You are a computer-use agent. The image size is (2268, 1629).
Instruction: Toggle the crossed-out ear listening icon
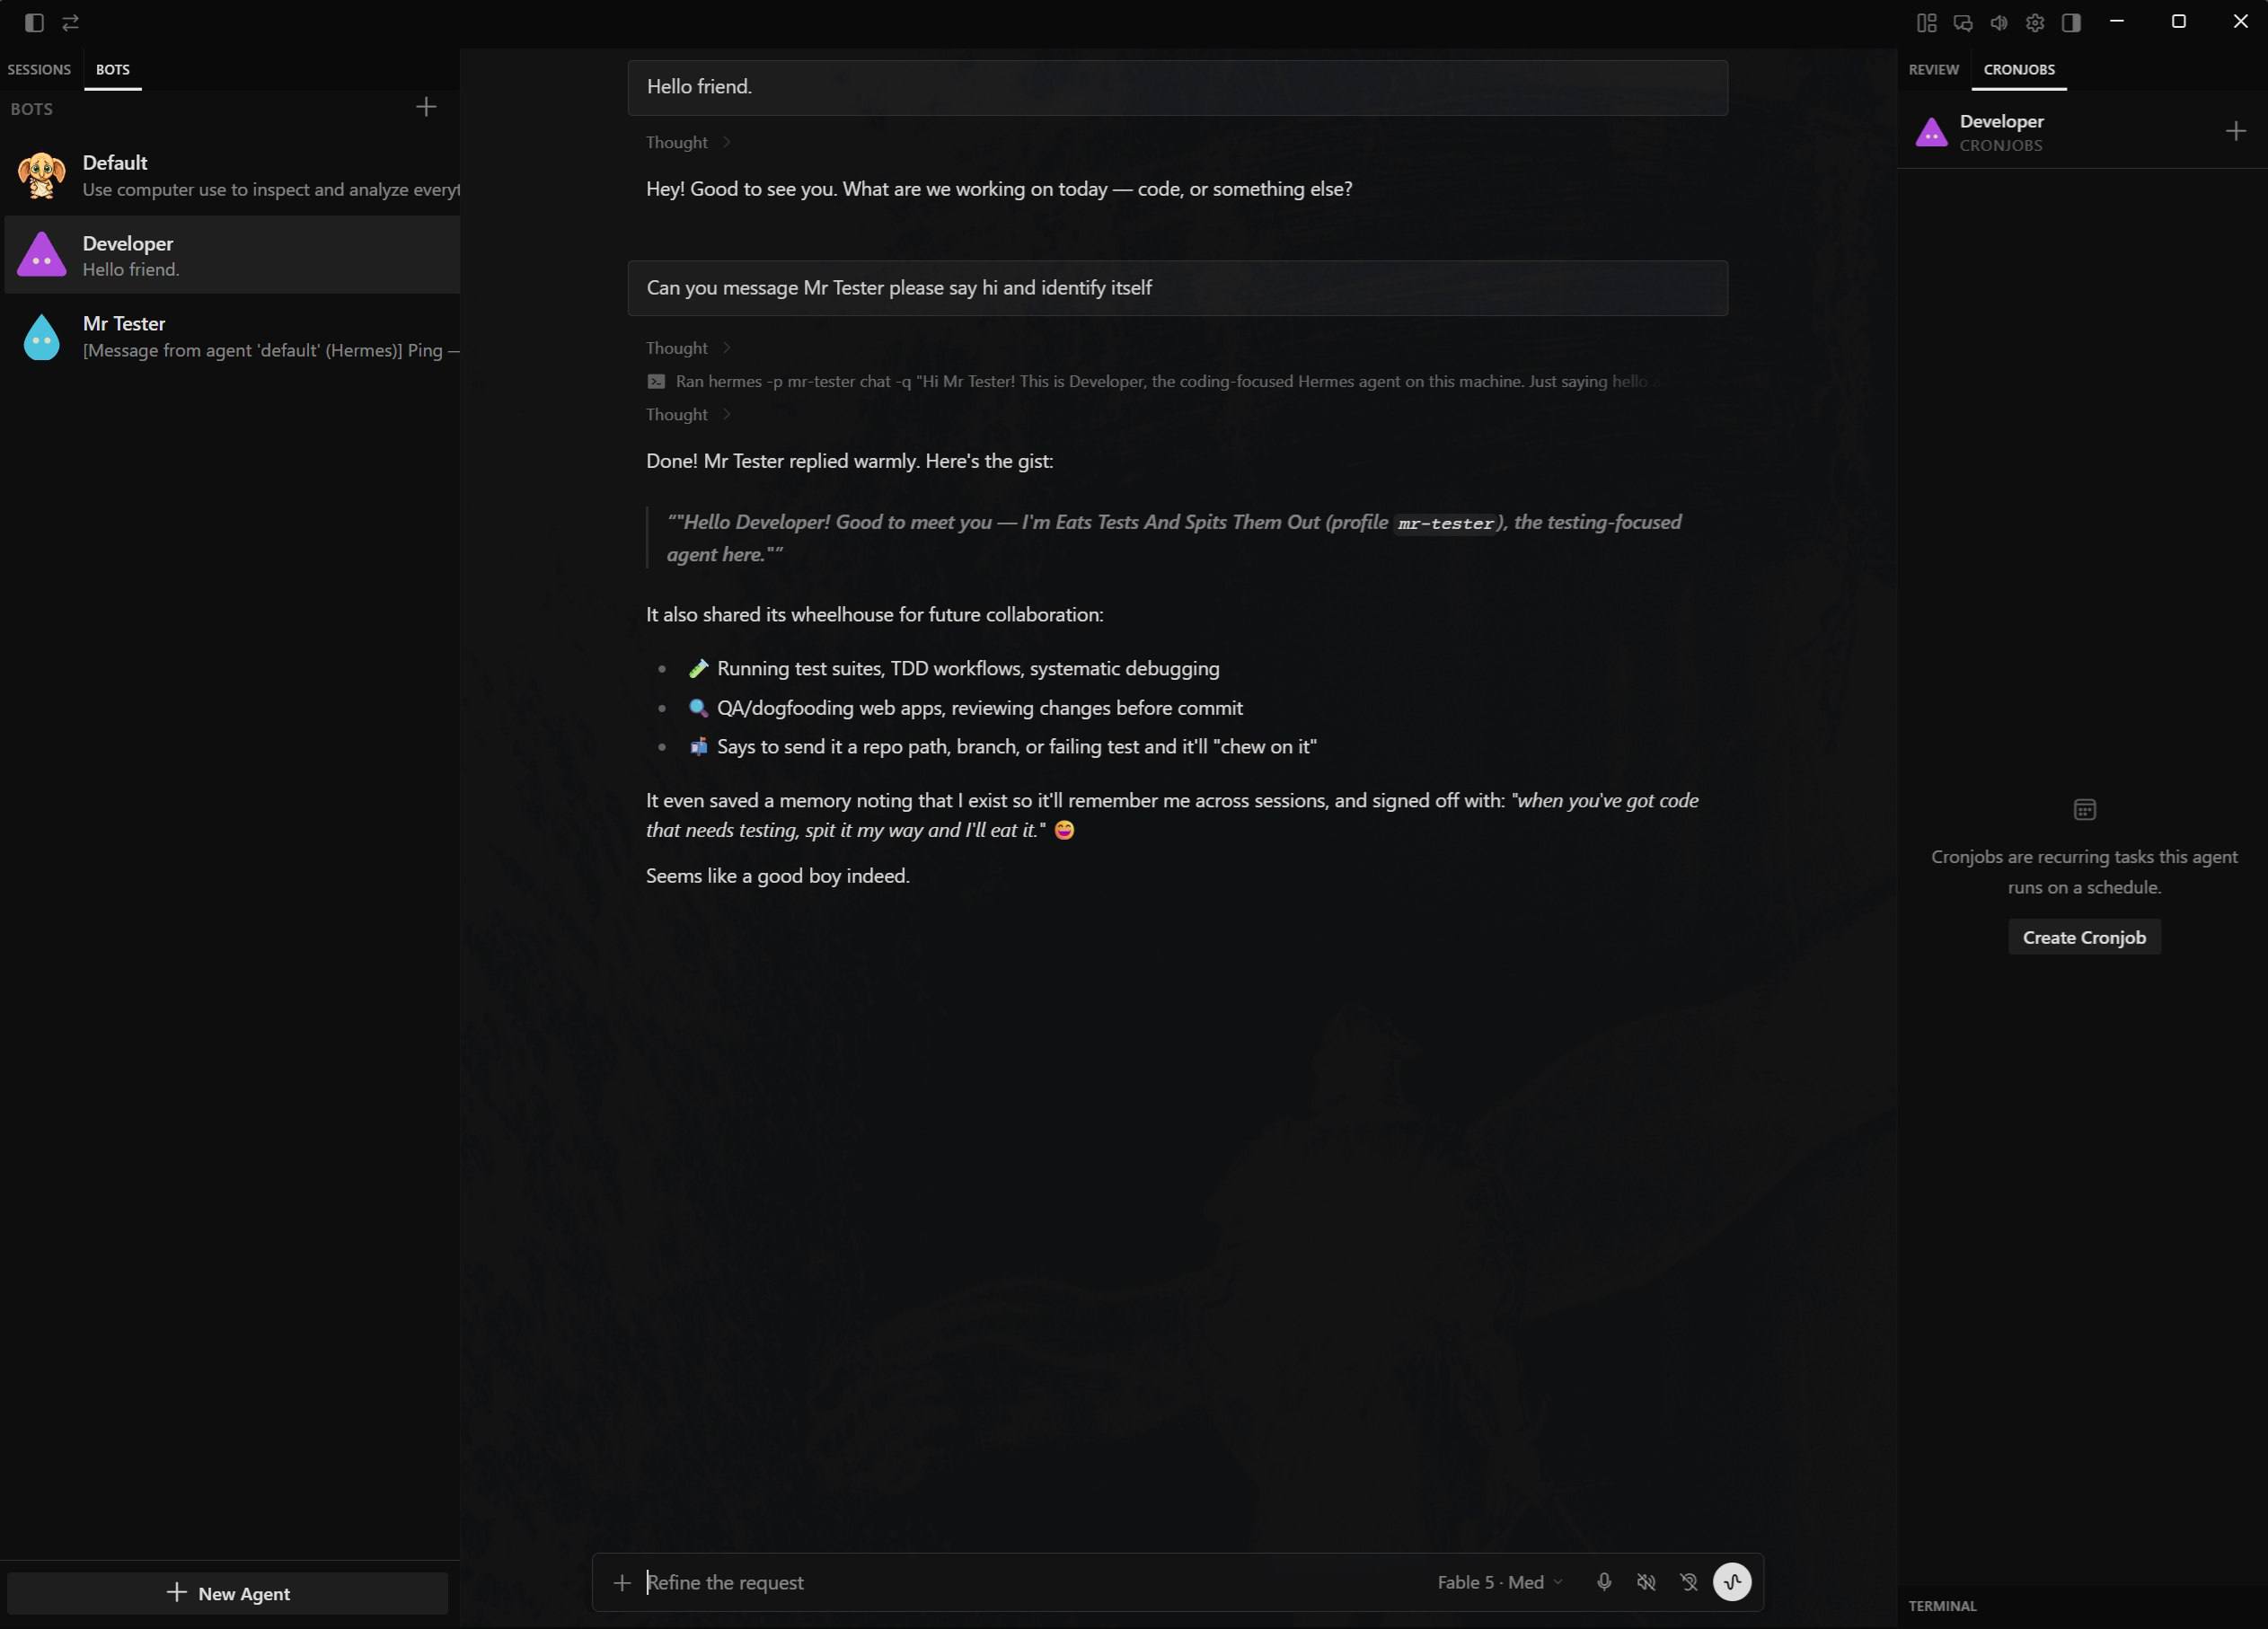1689,1582
